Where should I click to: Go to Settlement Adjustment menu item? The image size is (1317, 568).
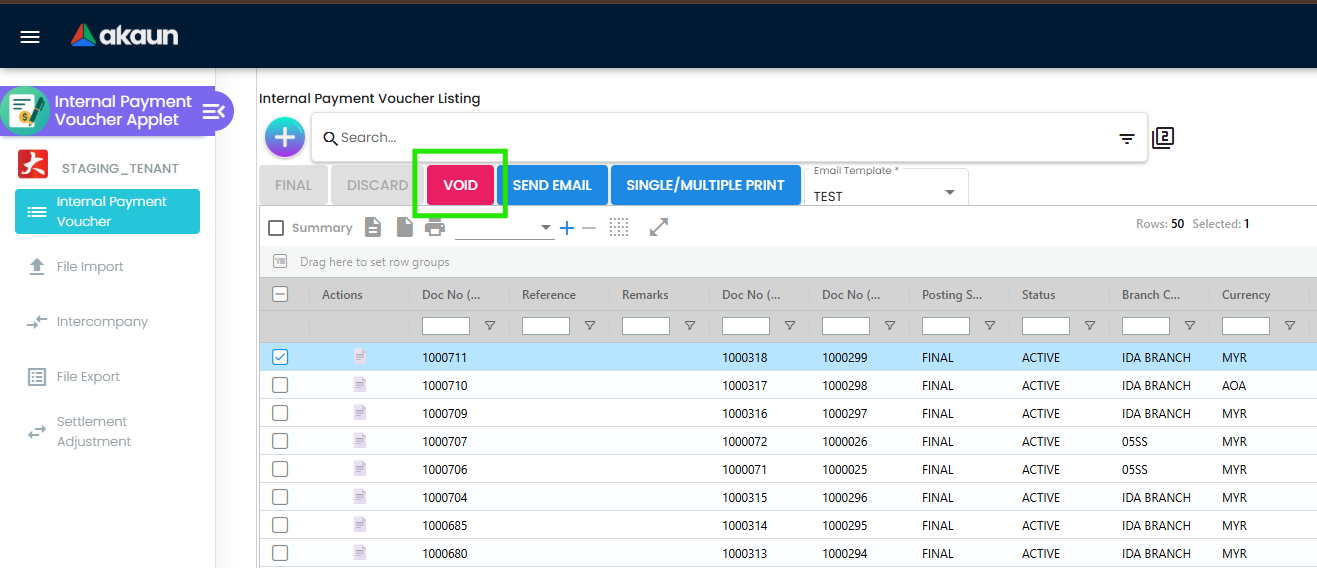(x=93, y=432)
